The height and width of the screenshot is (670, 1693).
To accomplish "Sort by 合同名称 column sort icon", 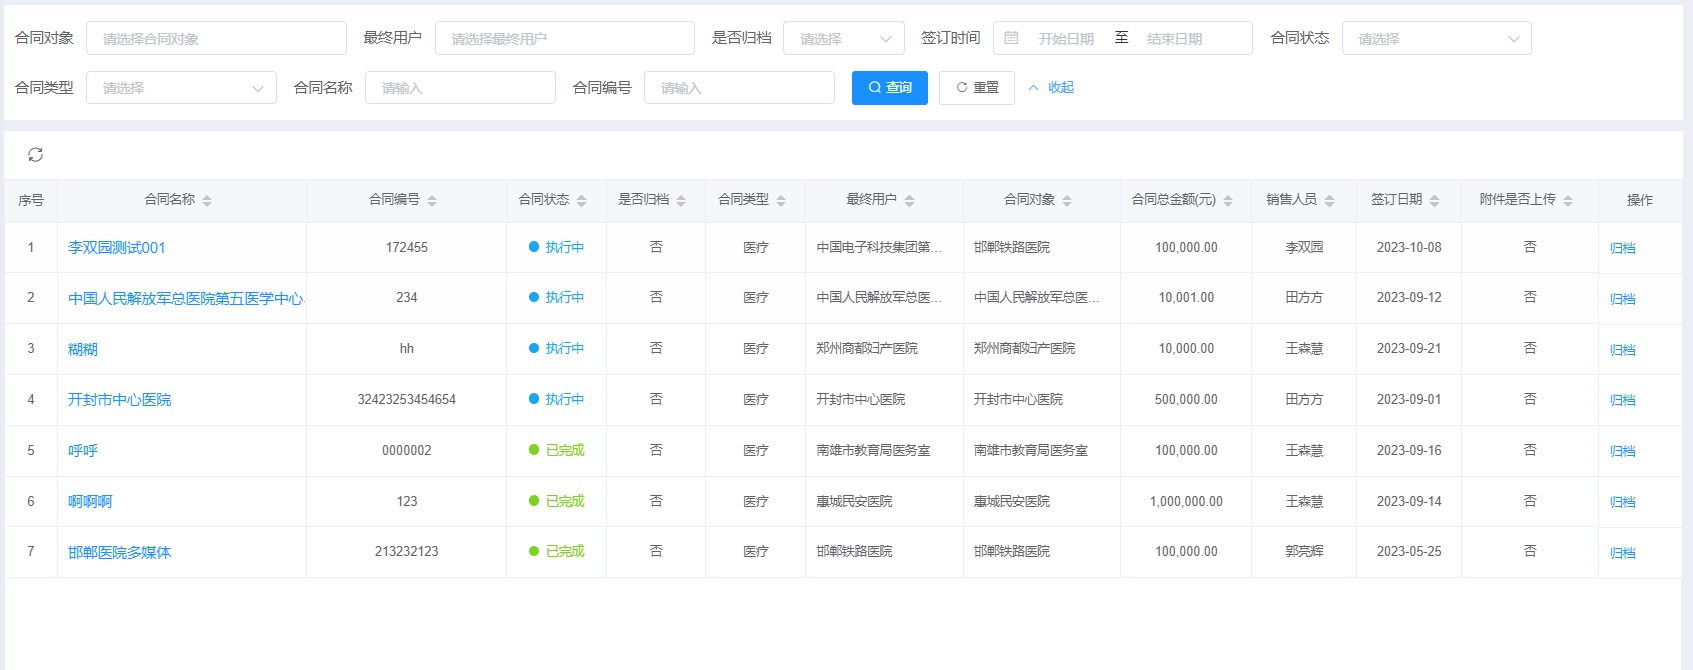I will 207,201.
